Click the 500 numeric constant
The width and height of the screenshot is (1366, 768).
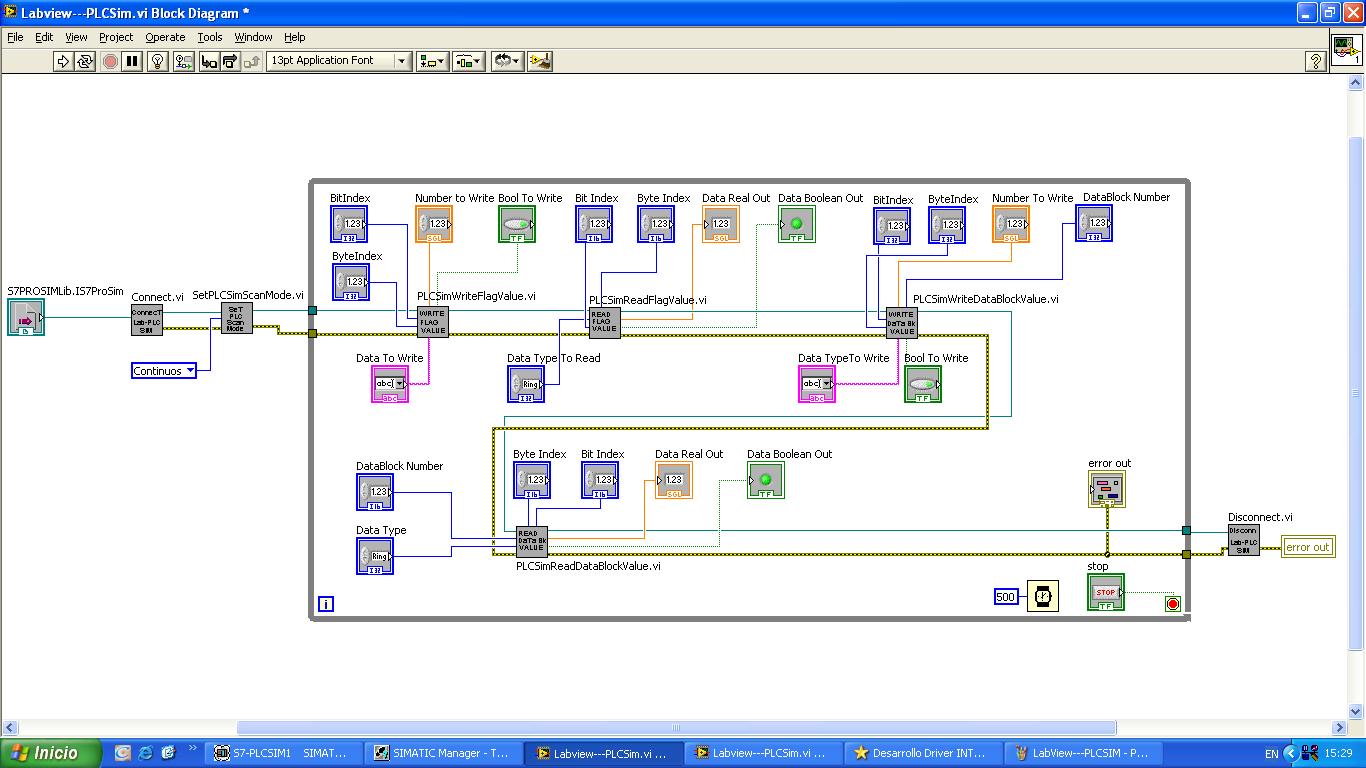(1006, 597)
